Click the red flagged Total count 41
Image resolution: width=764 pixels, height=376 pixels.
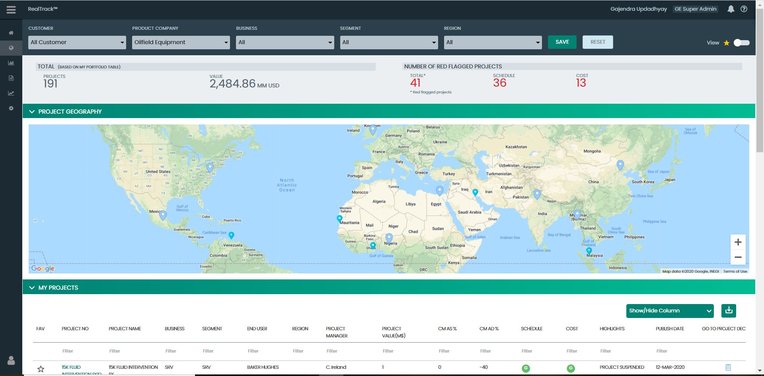pos(415,83)
